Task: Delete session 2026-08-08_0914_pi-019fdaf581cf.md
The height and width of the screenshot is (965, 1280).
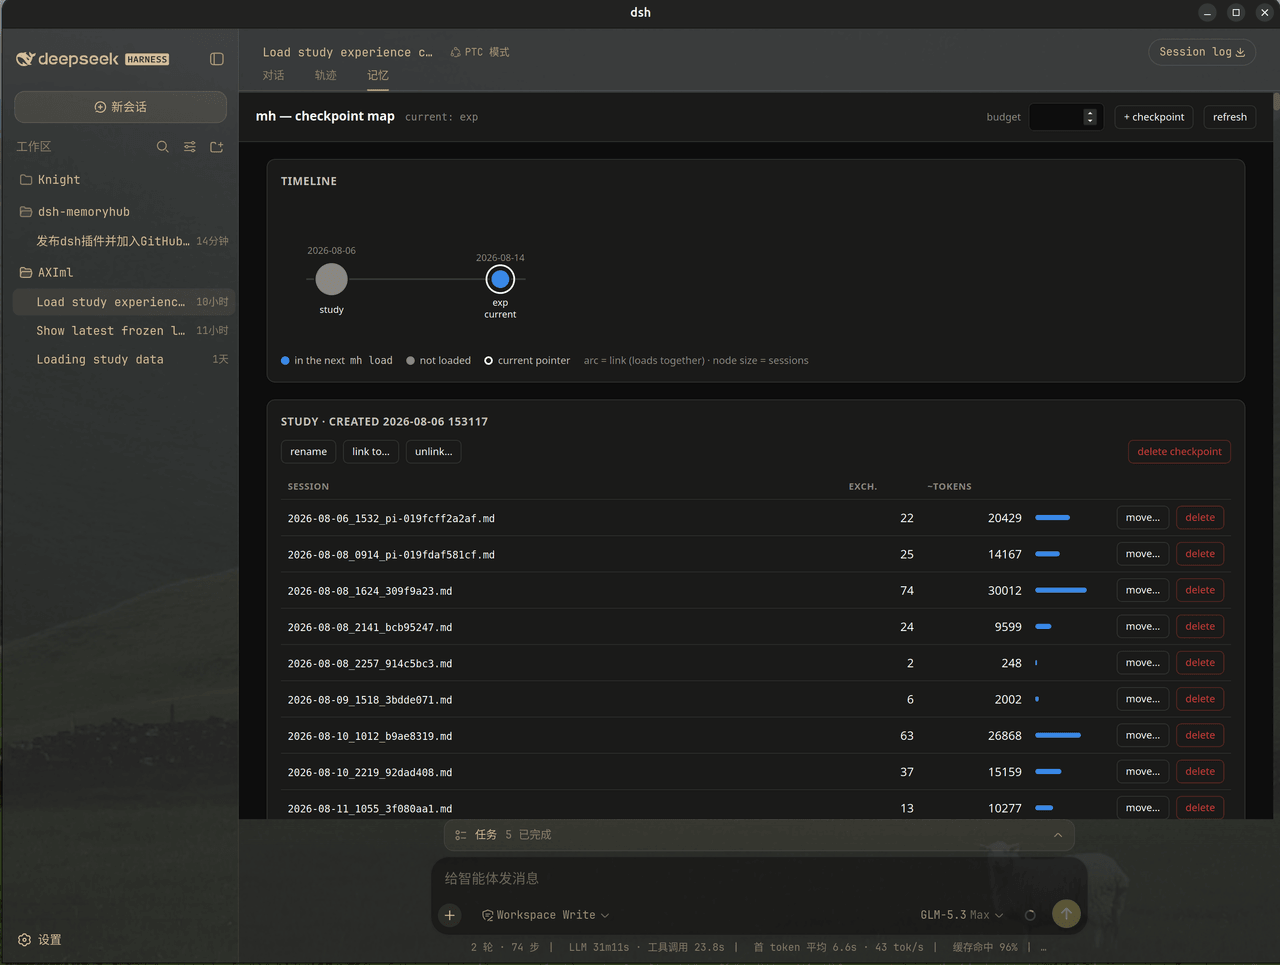Action: point(1200,554)
